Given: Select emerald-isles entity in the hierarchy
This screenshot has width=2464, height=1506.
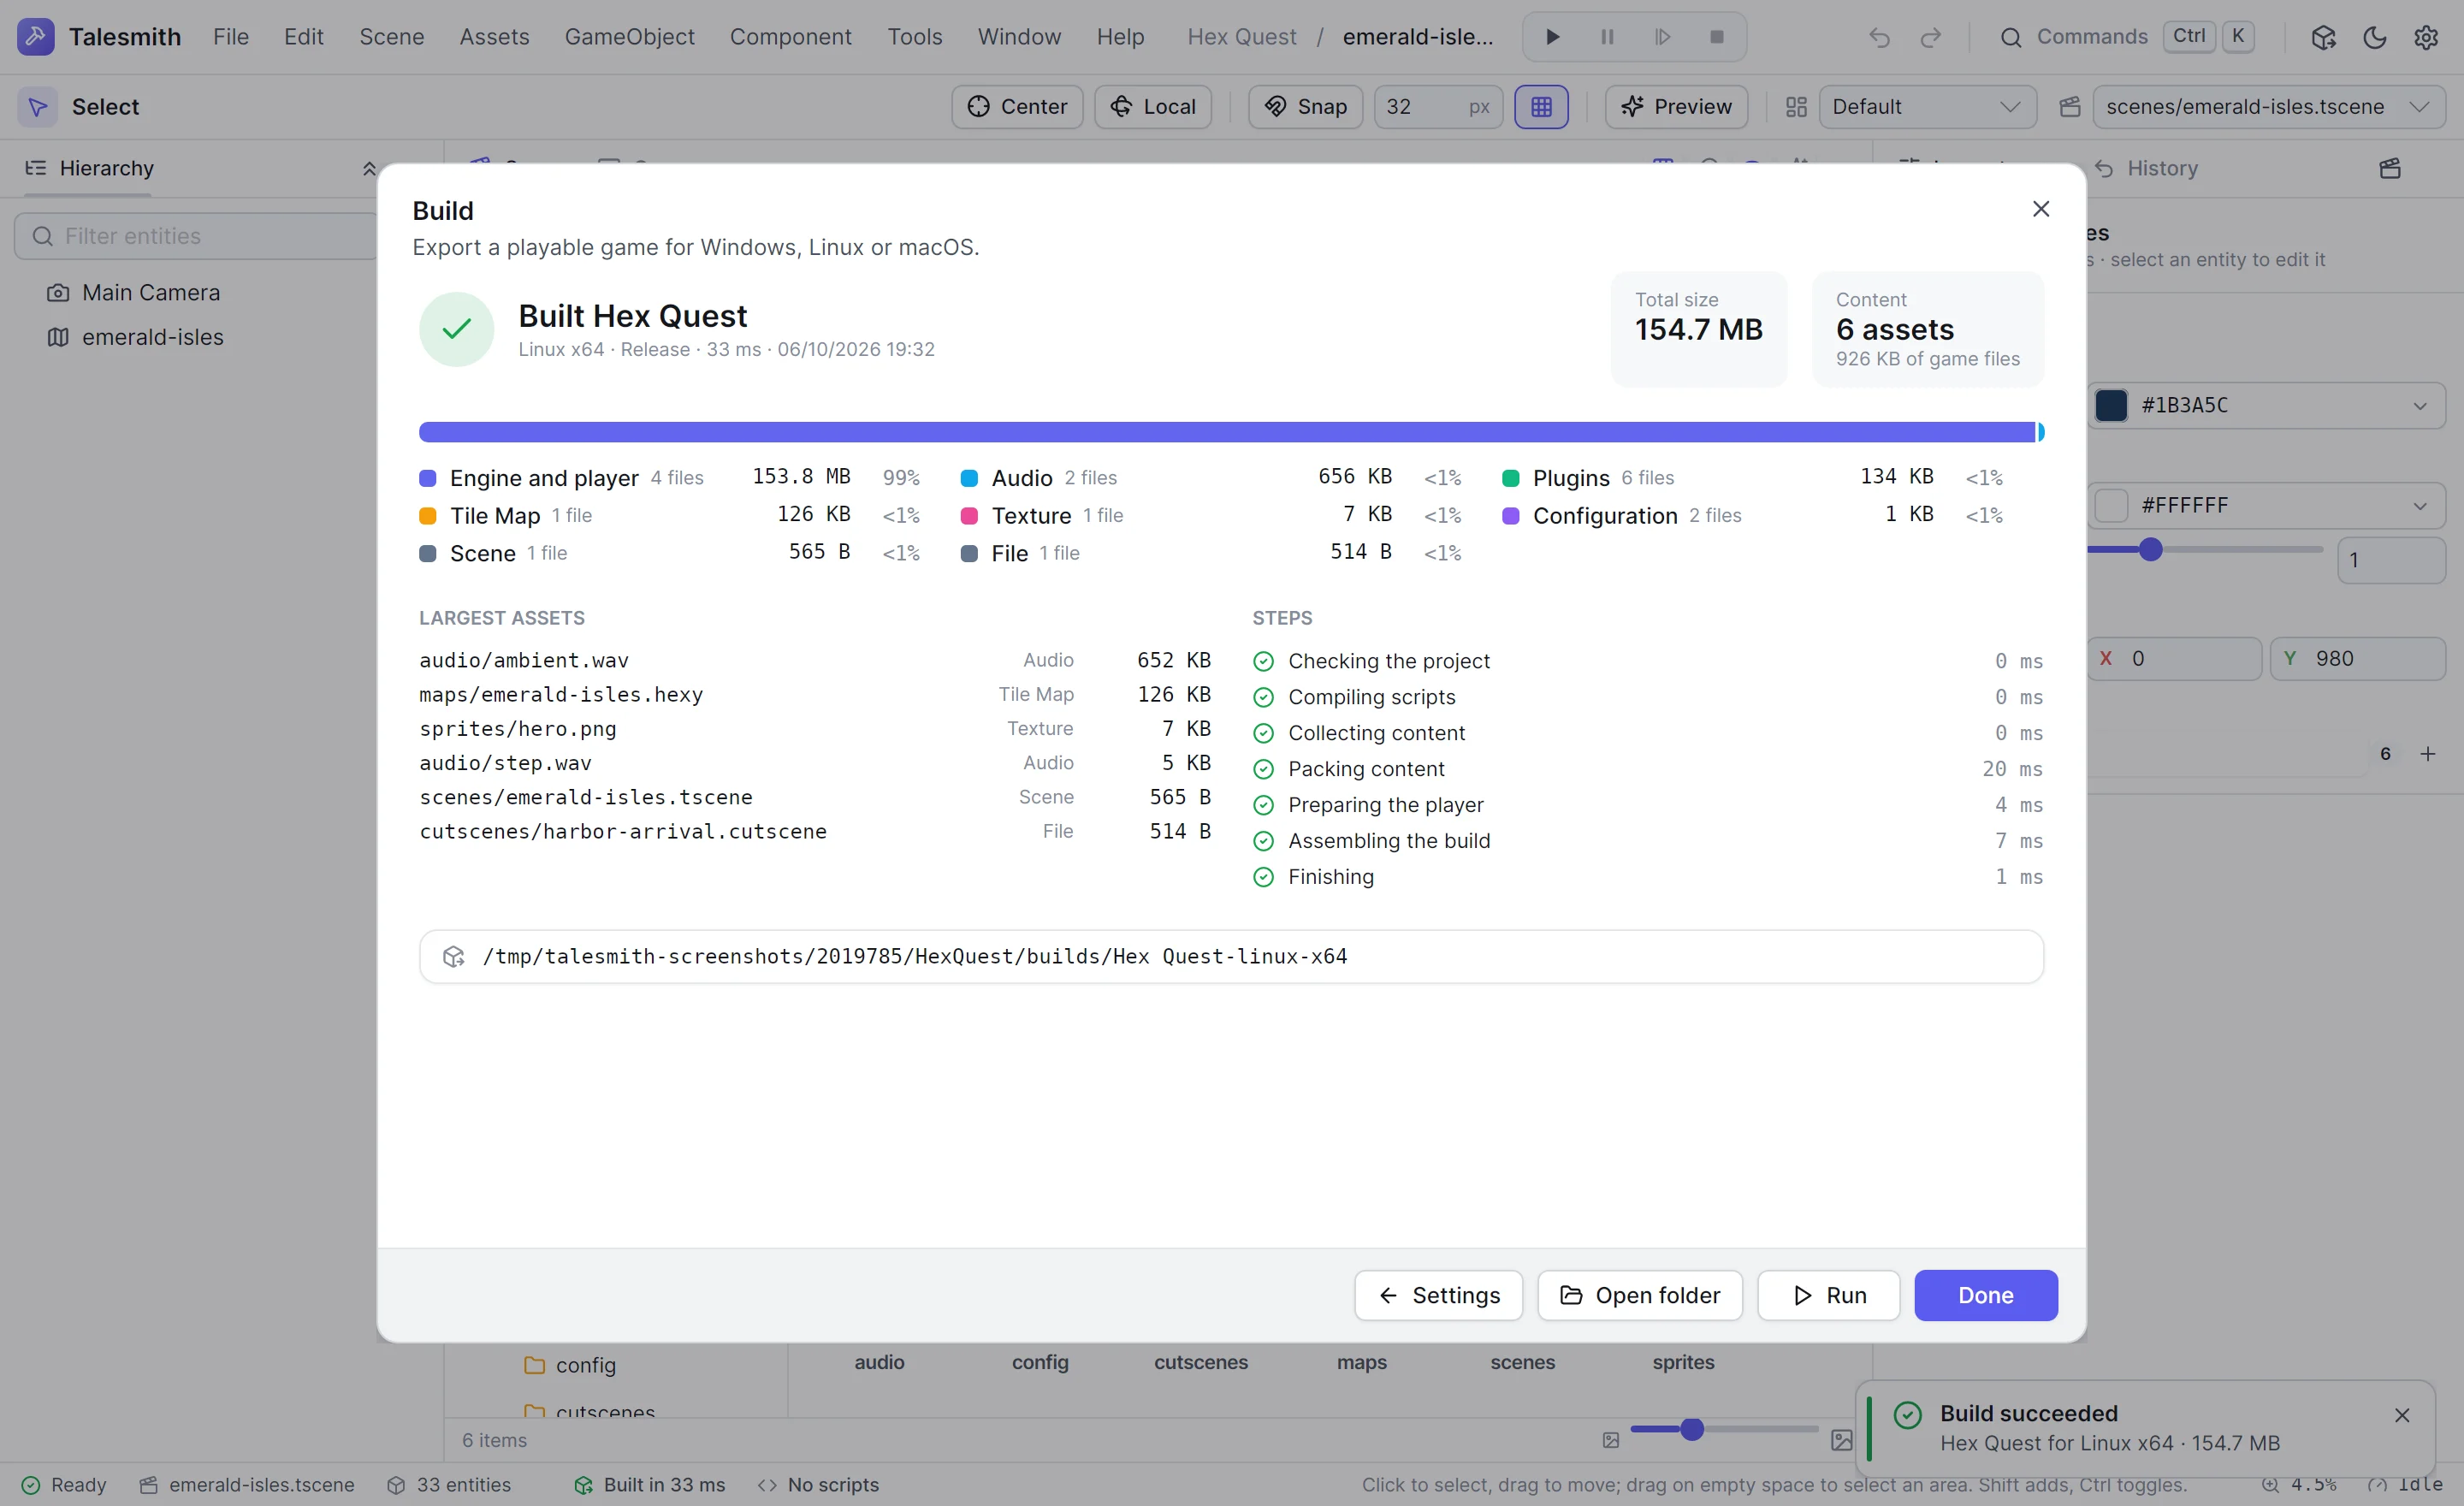Looking at the screenshot, I should point(152,337).
